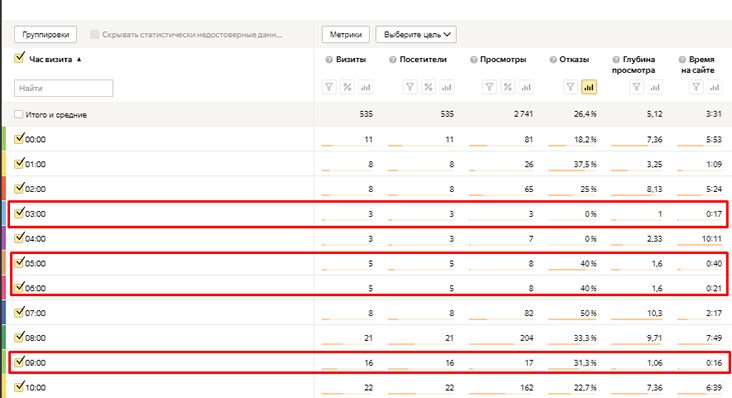Sort by Просмотры column header
The width and height of the screenshot is (732, 398).
tap(503, 60)
